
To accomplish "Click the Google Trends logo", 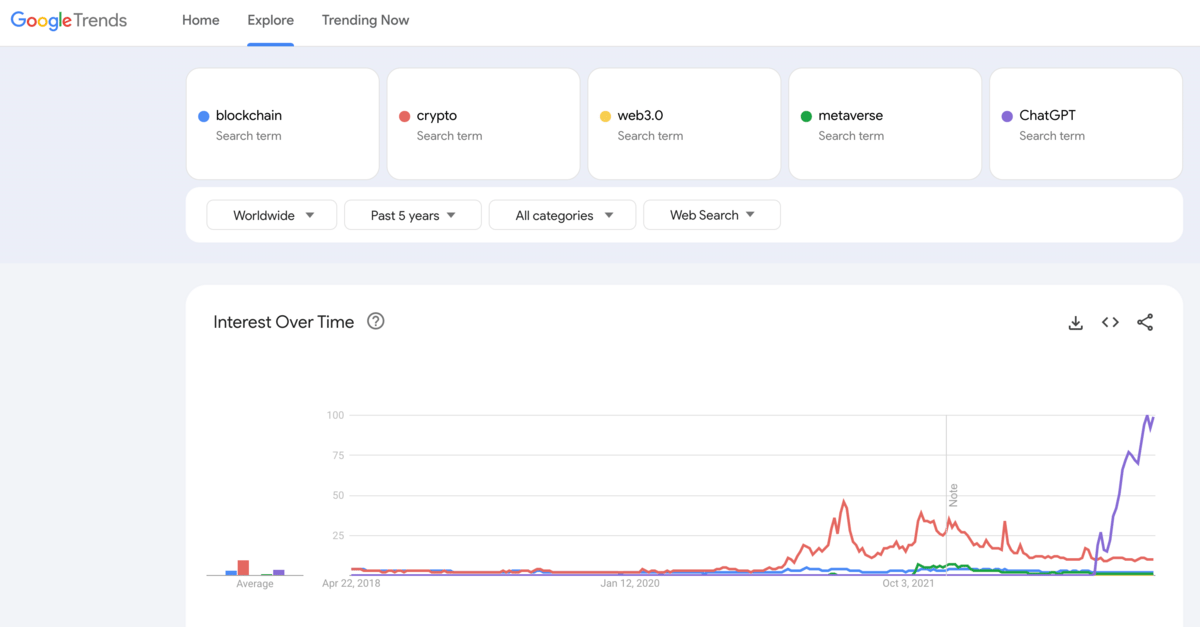I will click(69, 21).
